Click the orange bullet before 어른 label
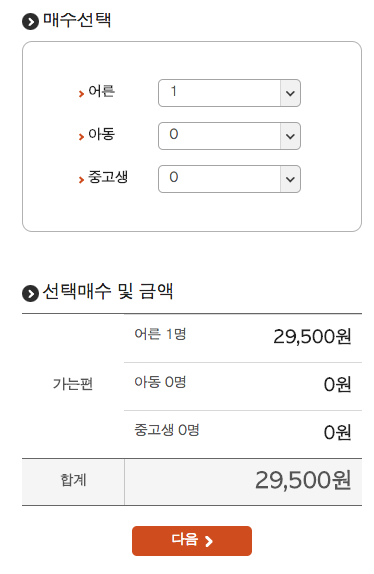Image resolution: width=374 pixels, height=574 pixels. coord(81,94)
